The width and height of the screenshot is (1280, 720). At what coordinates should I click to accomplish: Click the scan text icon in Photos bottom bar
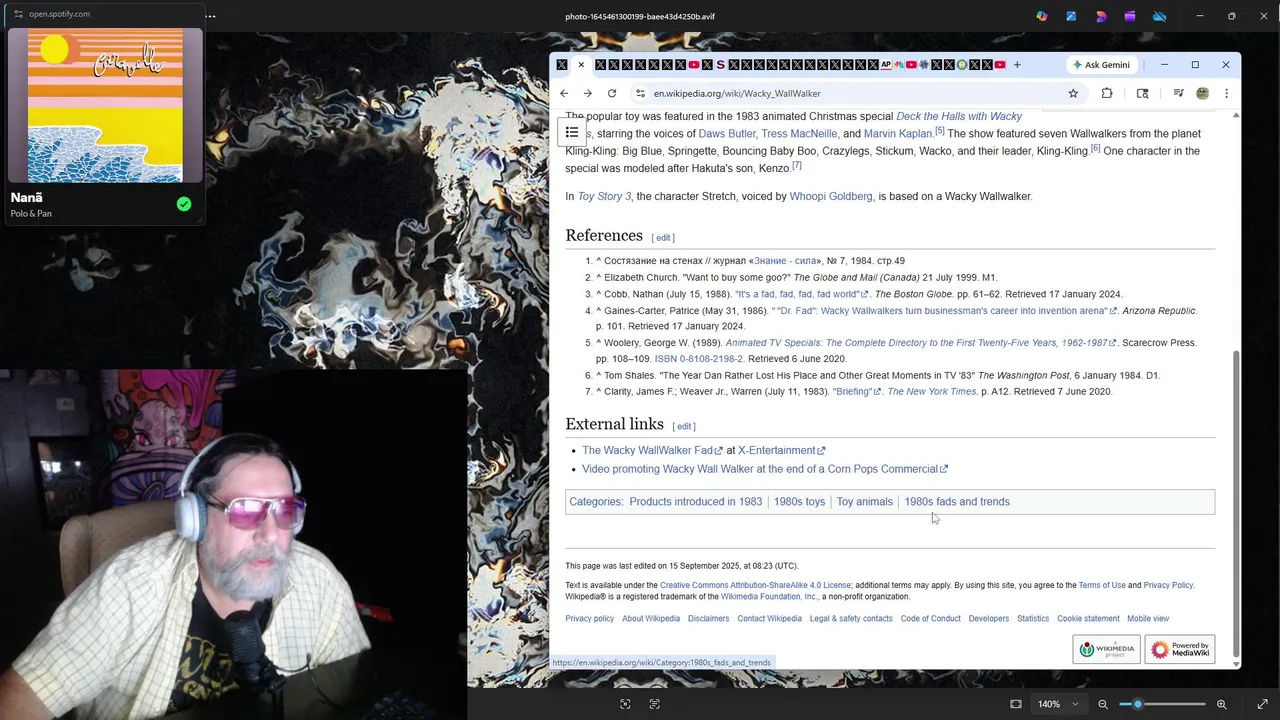pos(654,704)
